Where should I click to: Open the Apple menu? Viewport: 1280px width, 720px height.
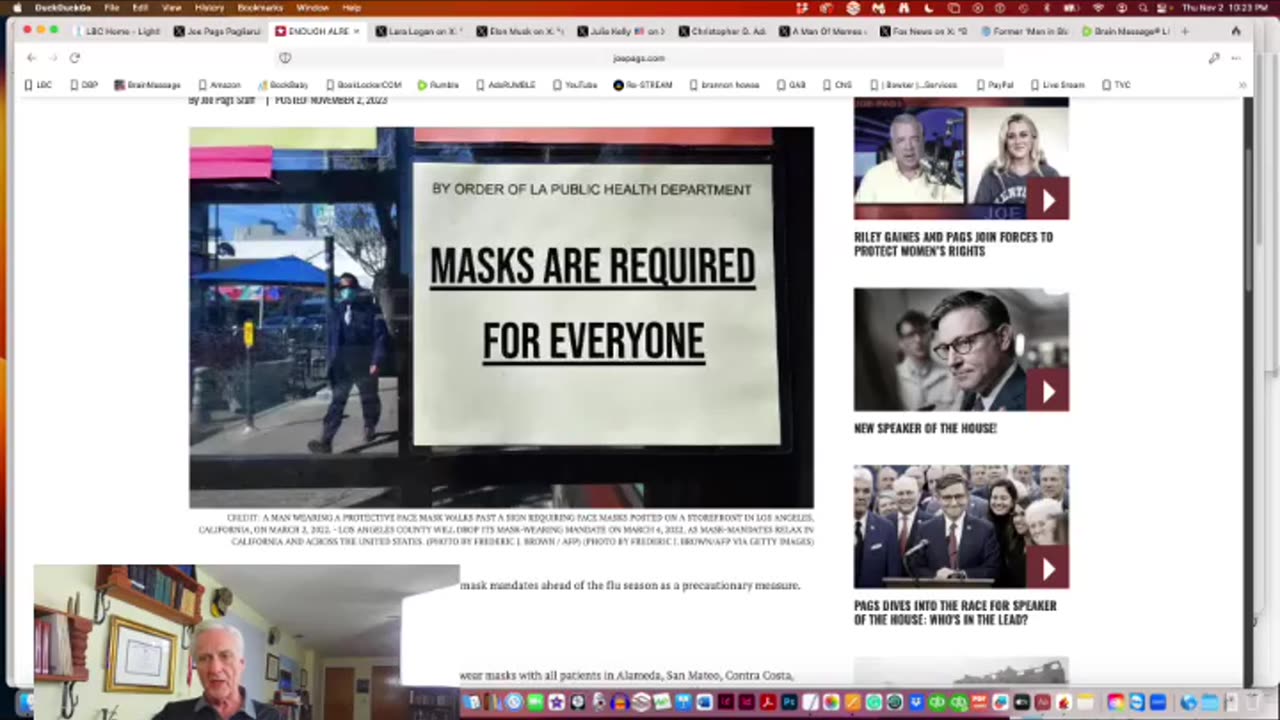tap(17, 7)
